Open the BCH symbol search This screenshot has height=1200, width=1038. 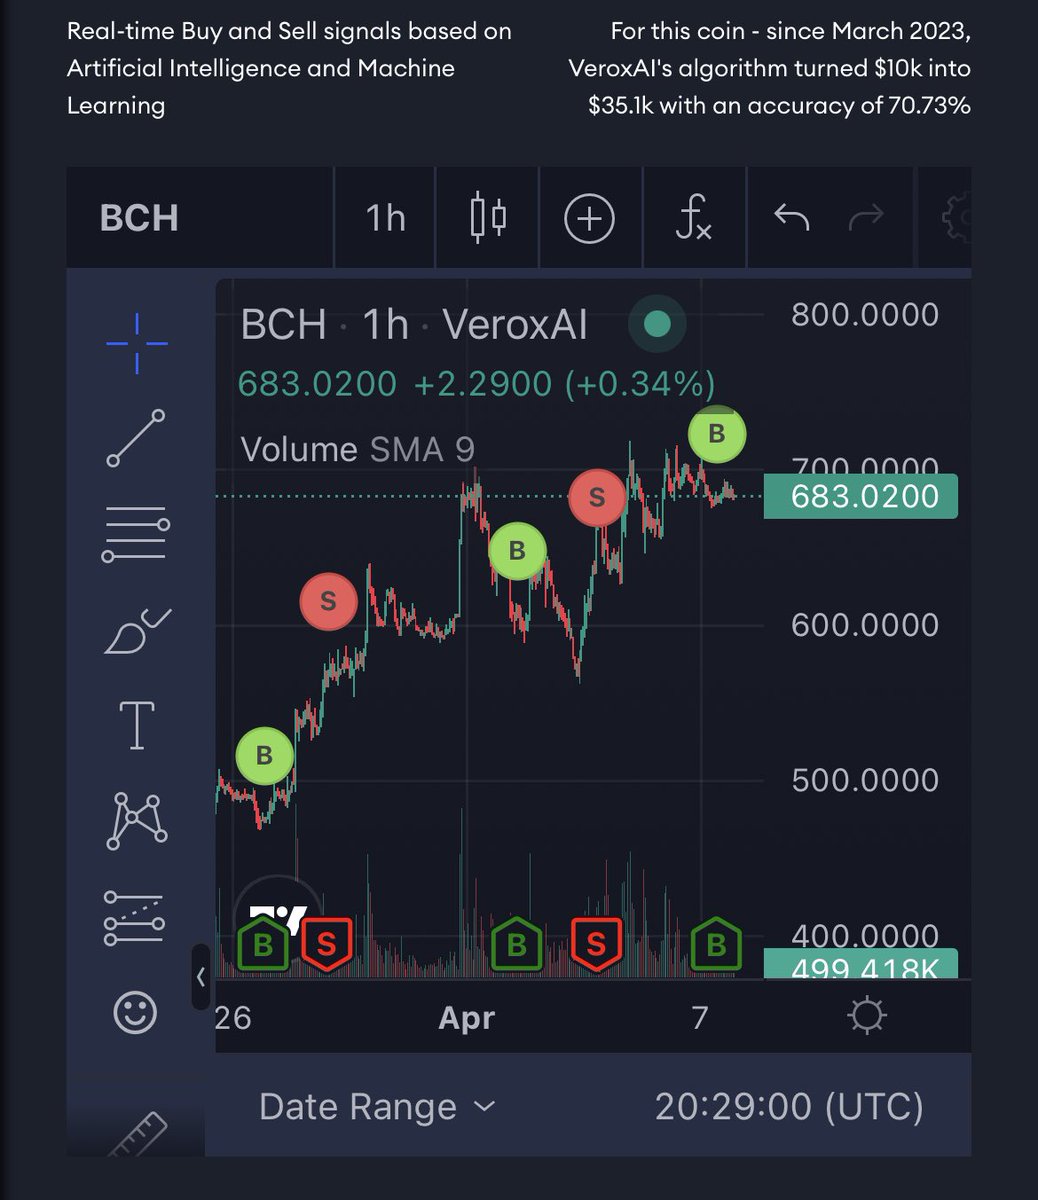pyautogui.click(x=139, y=218)
